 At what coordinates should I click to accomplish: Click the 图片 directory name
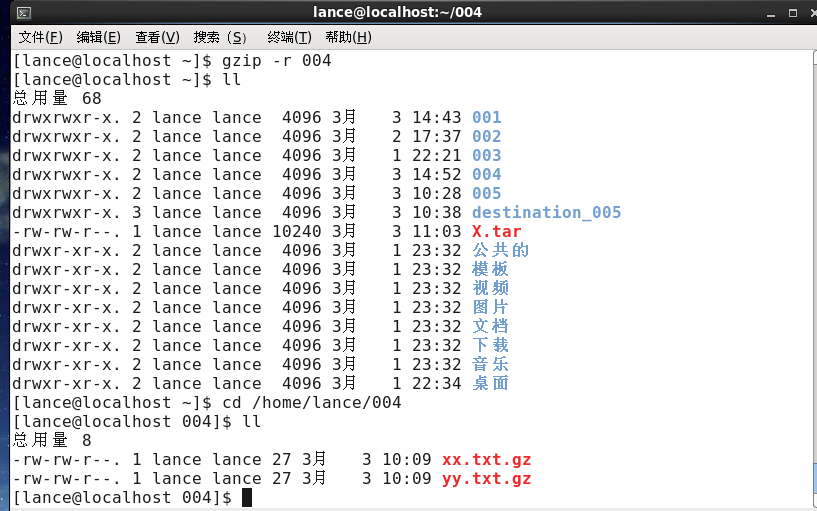(x=490, y=307)
